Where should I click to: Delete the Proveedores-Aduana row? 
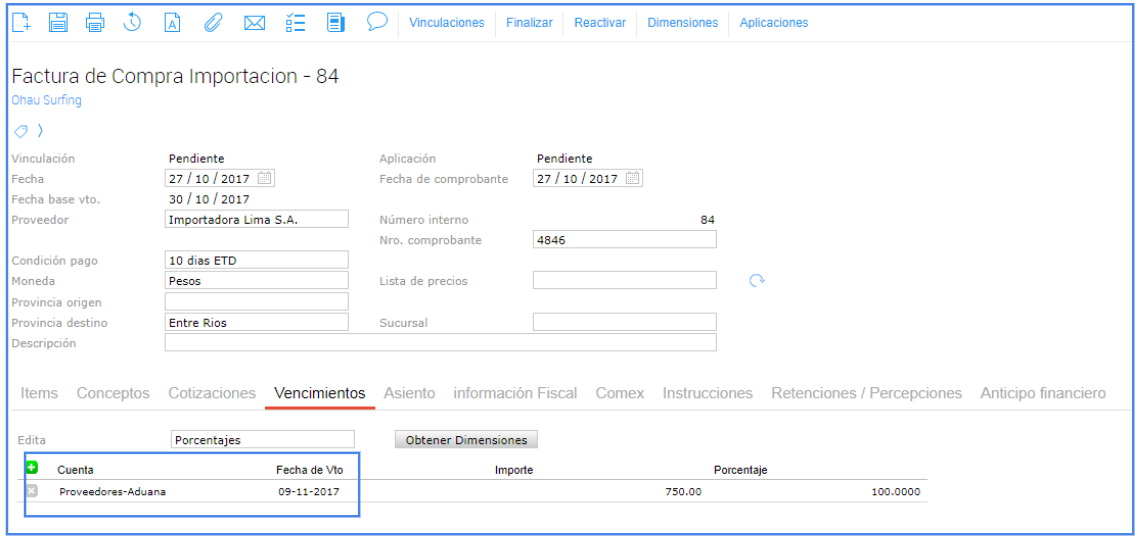[x=31, y=491]
